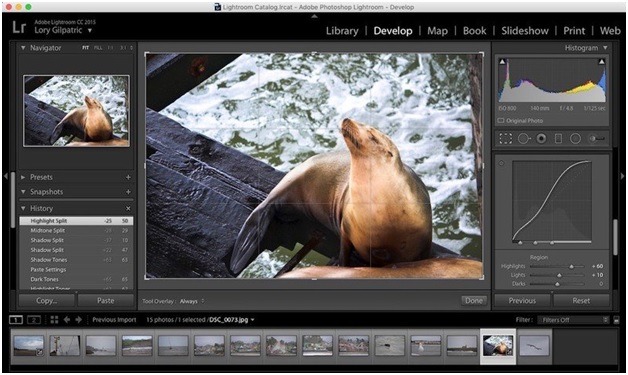628x375 pixels.
Task: Select Midtone Split history step
Action: coord(76,230)
